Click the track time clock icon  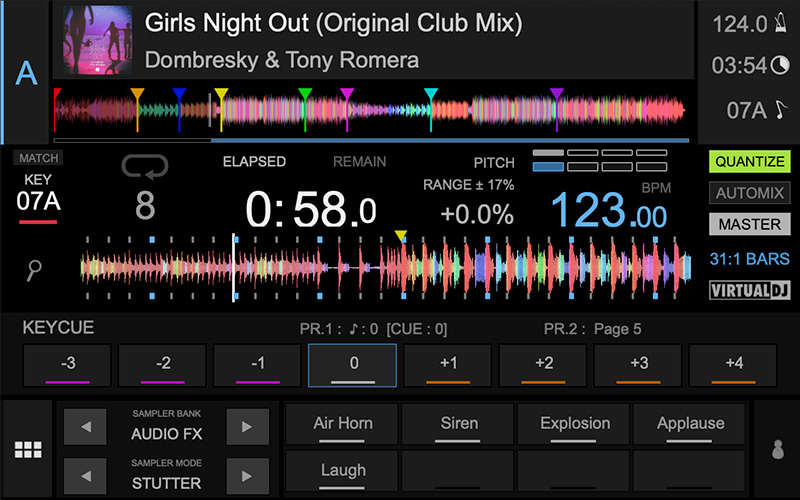[x=780, y=67]
